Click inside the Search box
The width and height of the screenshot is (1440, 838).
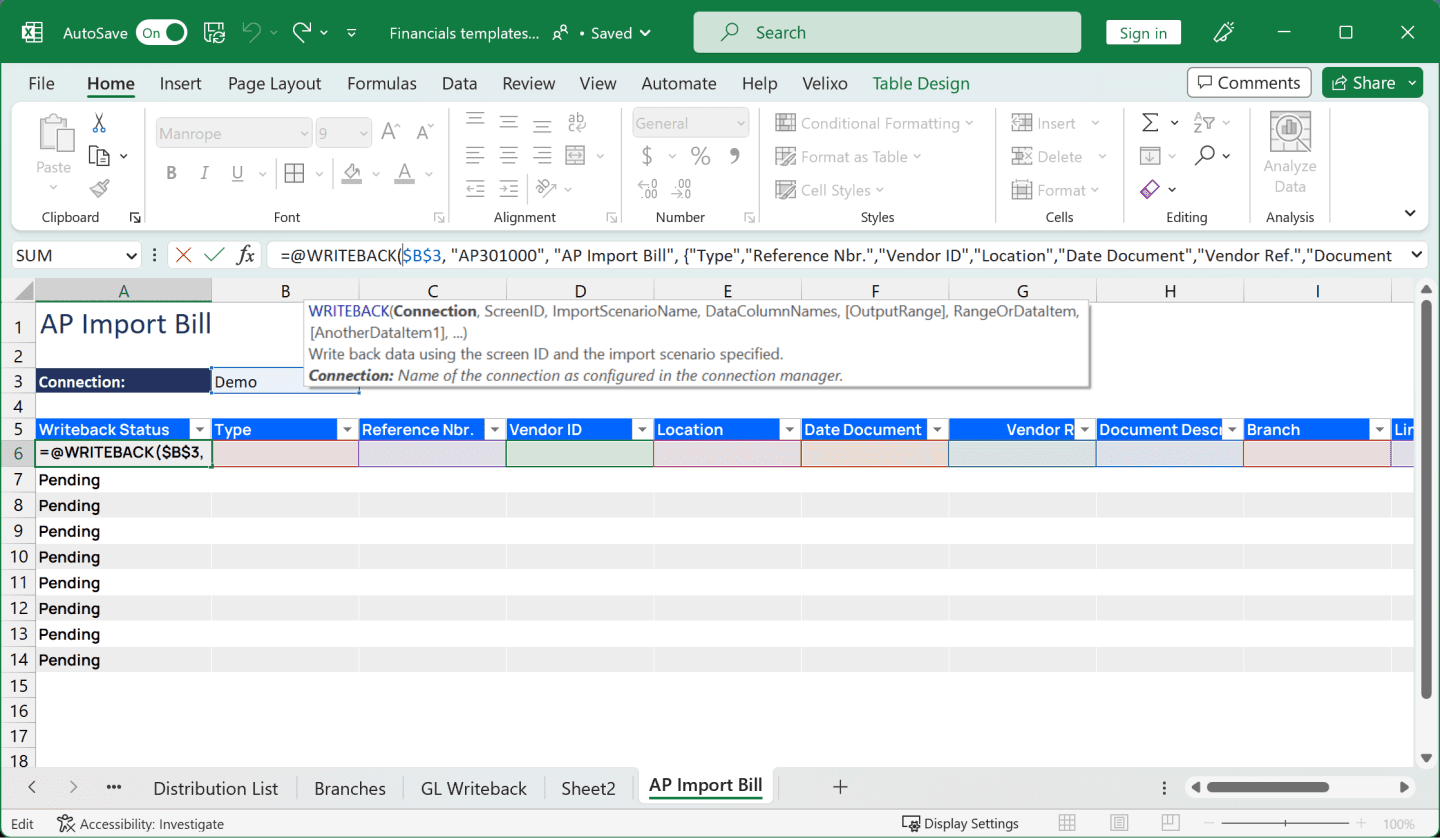tap(886, 32)
